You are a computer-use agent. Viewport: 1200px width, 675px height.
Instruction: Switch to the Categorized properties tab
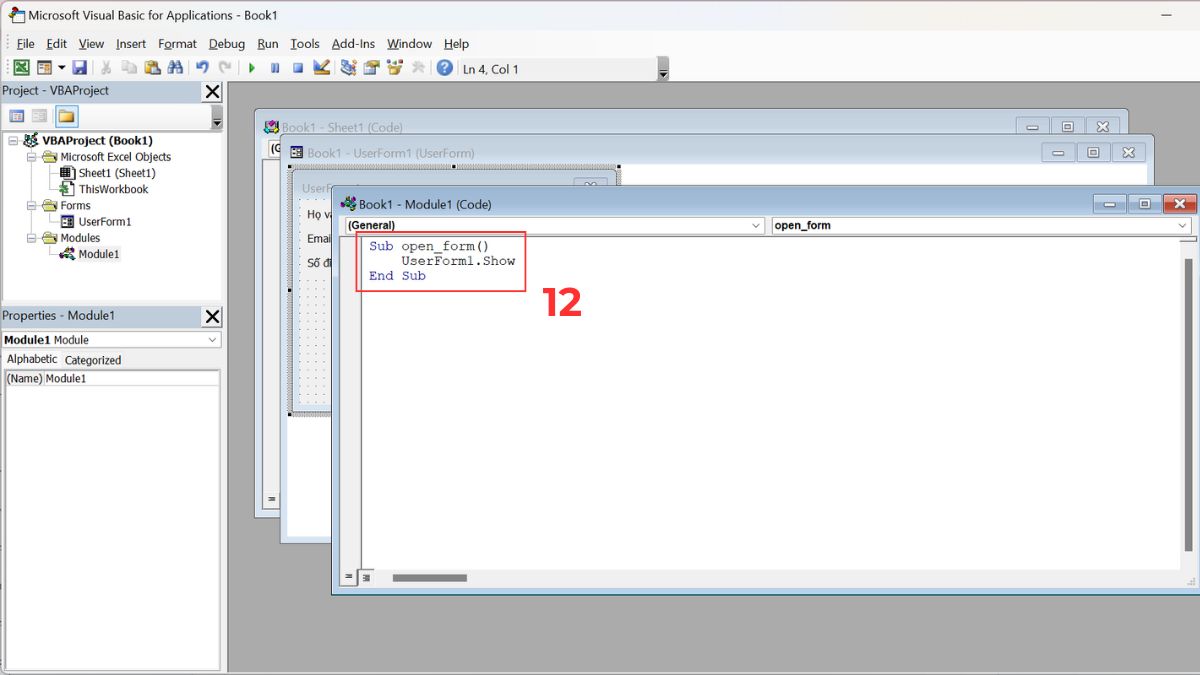tap(93, 359)
